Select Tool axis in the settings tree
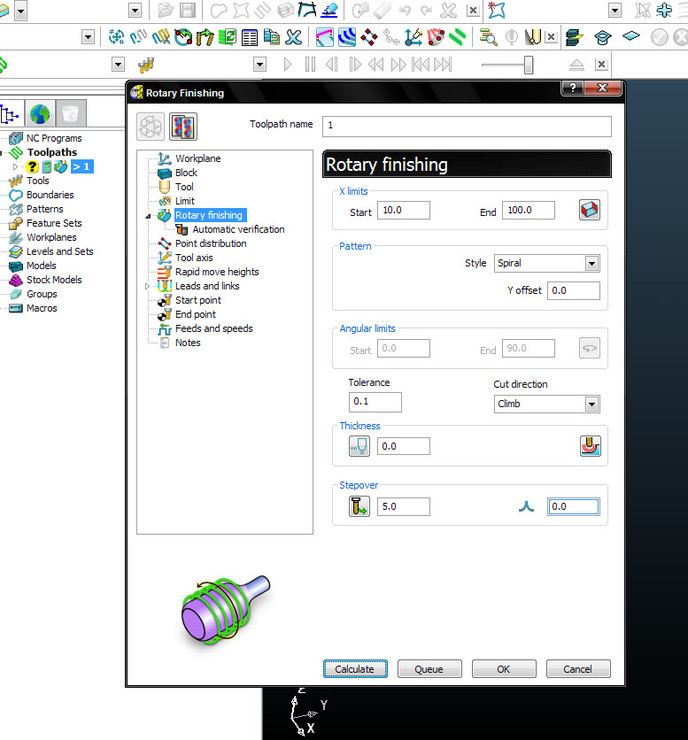This screenshot has width=688, height=740. (x=194, y=257)
